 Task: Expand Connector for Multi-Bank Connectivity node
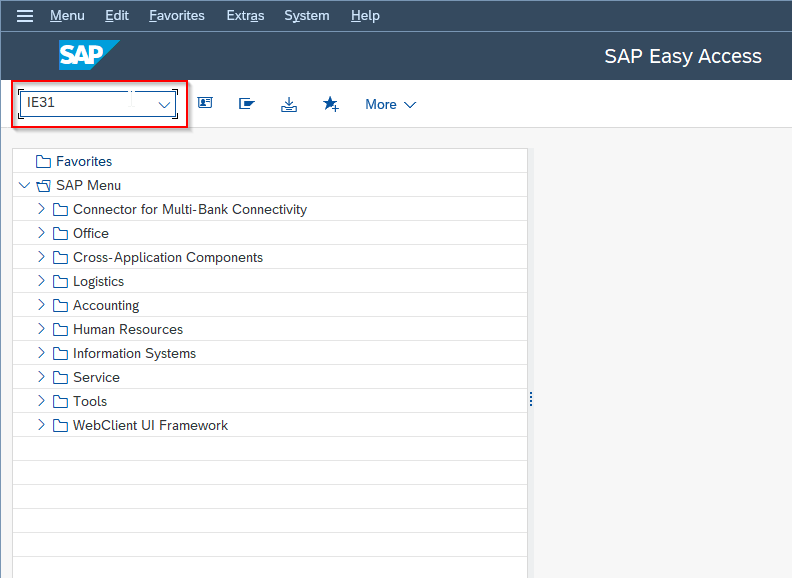[41, 209]
